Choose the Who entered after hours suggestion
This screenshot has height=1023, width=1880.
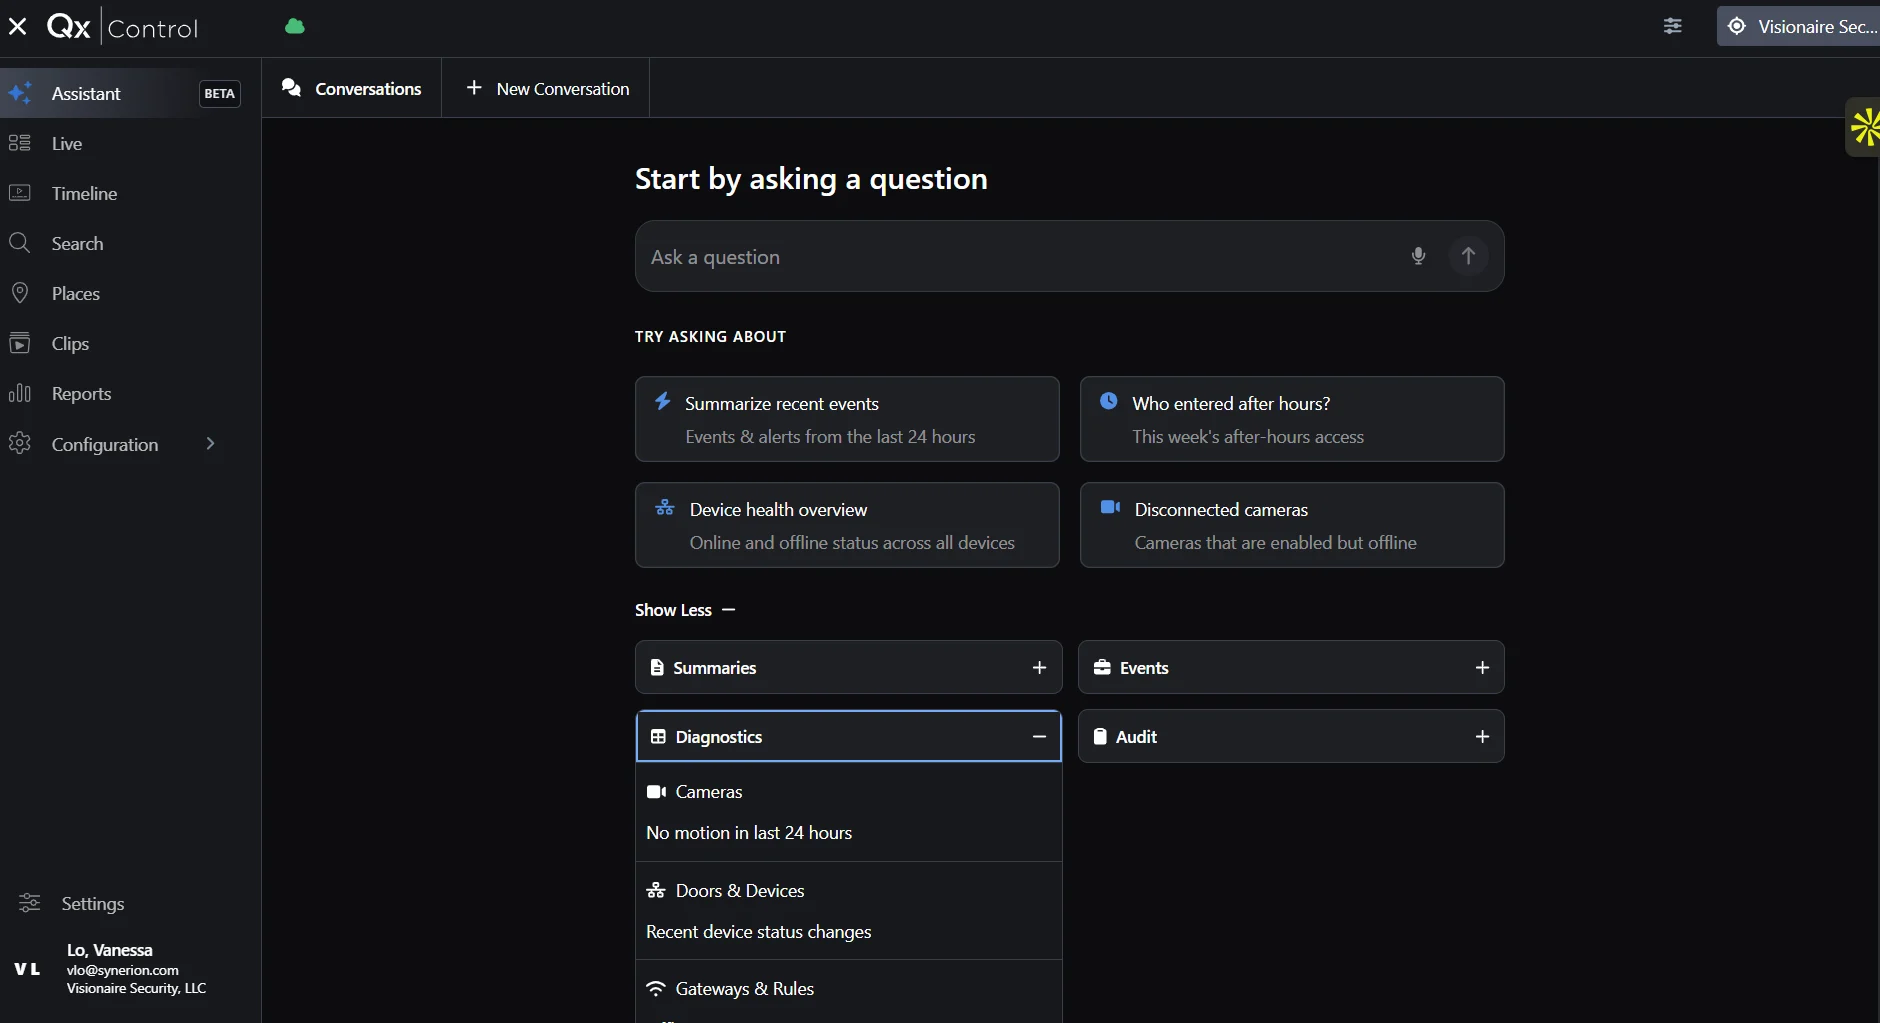click(1292, 419)
